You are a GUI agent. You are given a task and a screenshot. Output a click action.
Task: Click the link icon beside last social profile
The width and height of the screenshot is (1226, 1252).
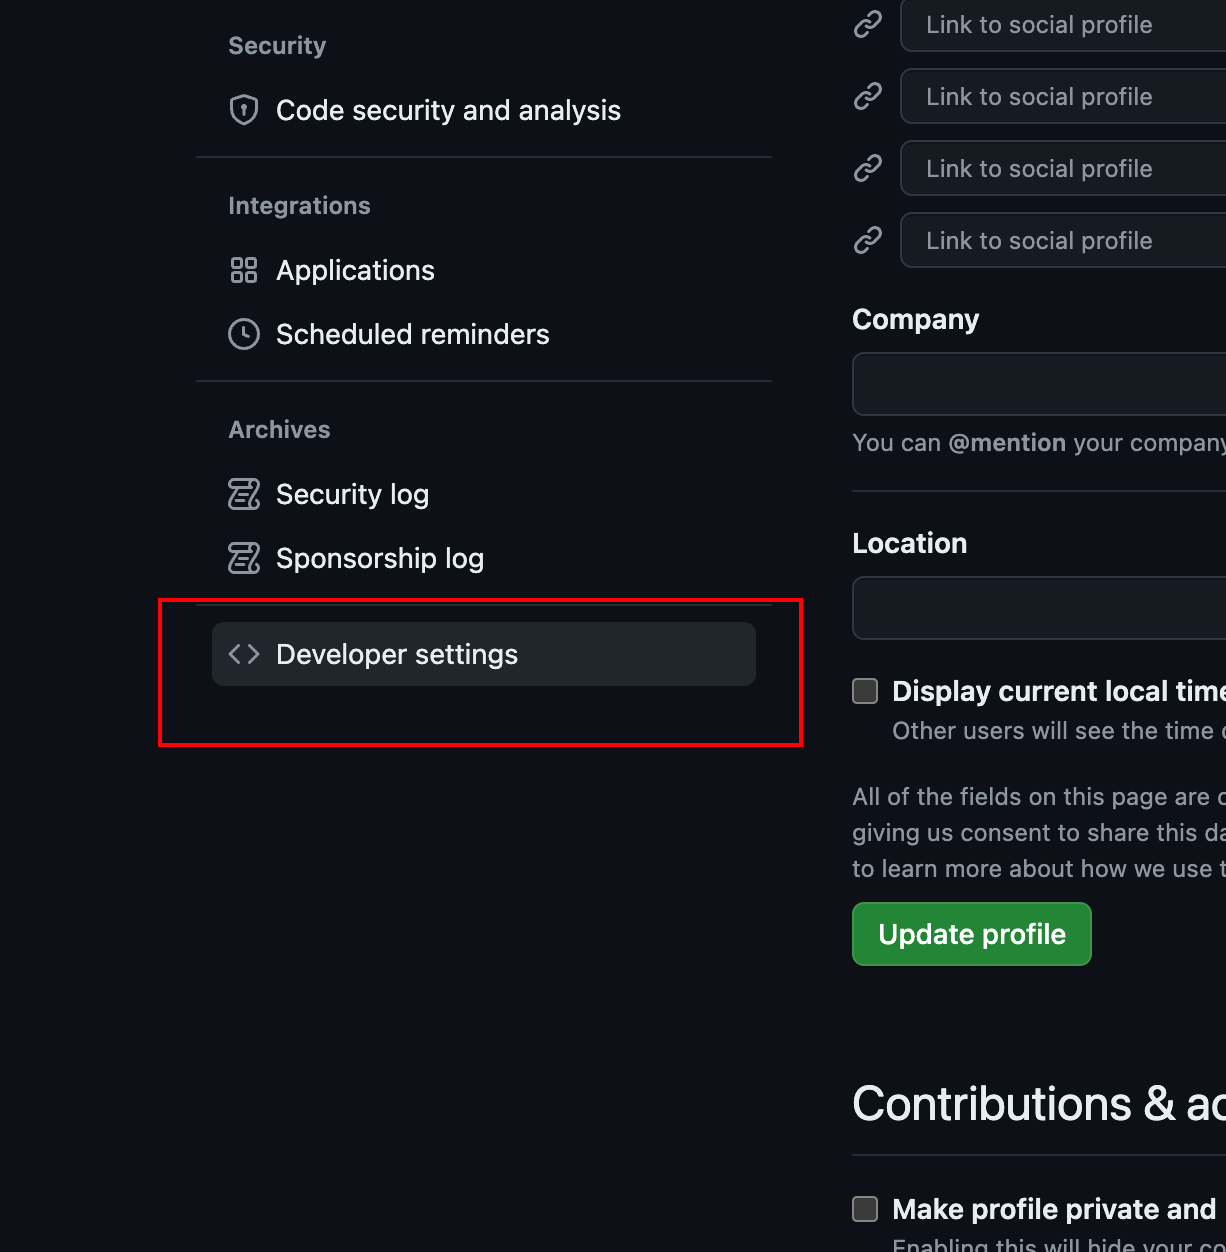point(867,240)
